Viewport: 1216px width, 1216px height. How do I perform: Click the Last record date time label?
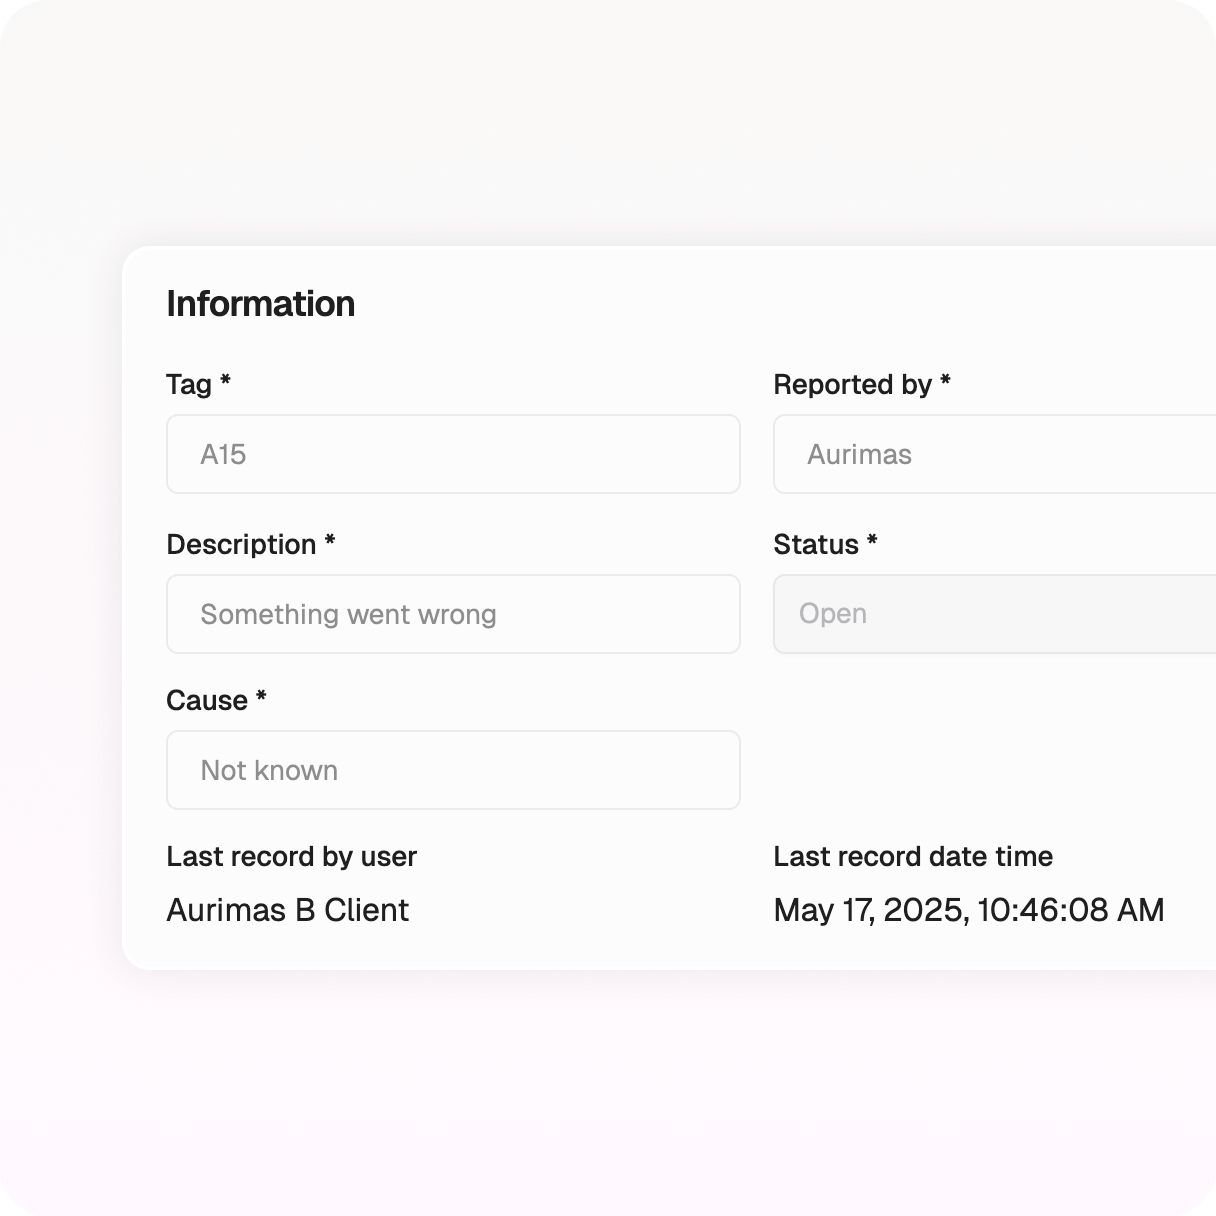click(x=912, y=857)
